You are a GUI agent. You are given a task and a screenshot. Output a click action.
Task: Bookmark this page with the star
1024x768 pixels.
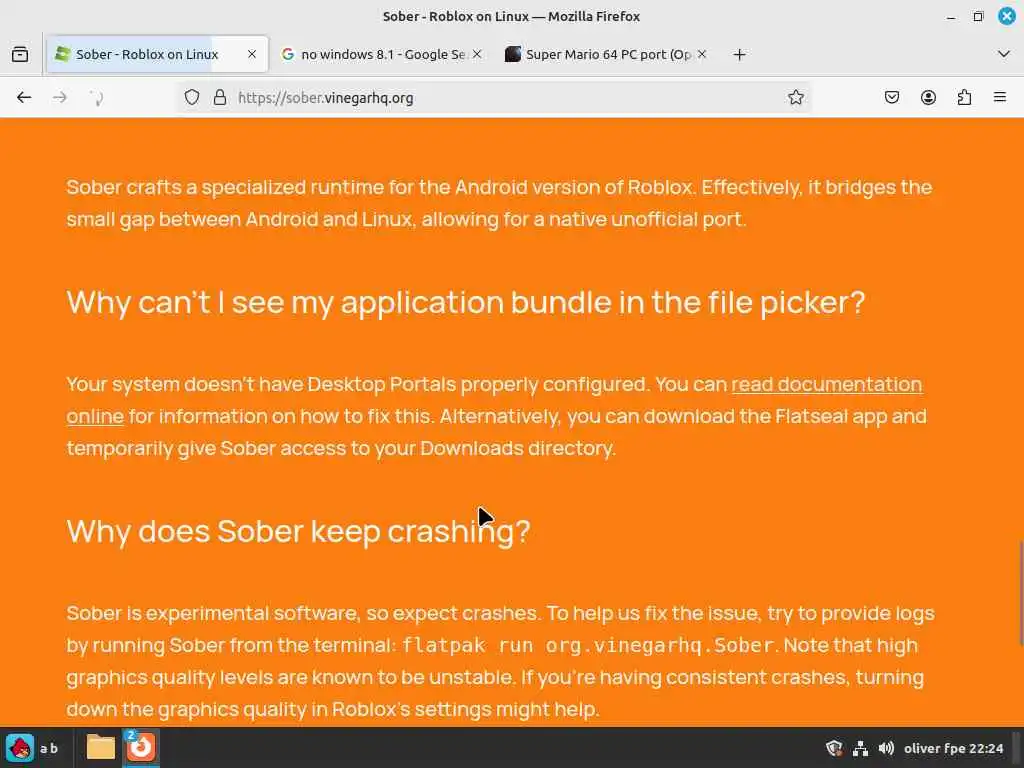795,97
